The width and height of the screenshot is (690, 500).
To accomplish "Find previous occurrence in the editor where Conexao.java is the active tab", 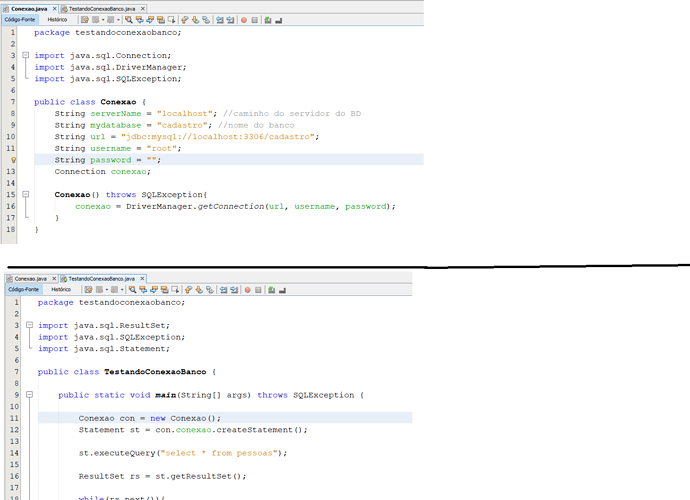I will 139,20.
